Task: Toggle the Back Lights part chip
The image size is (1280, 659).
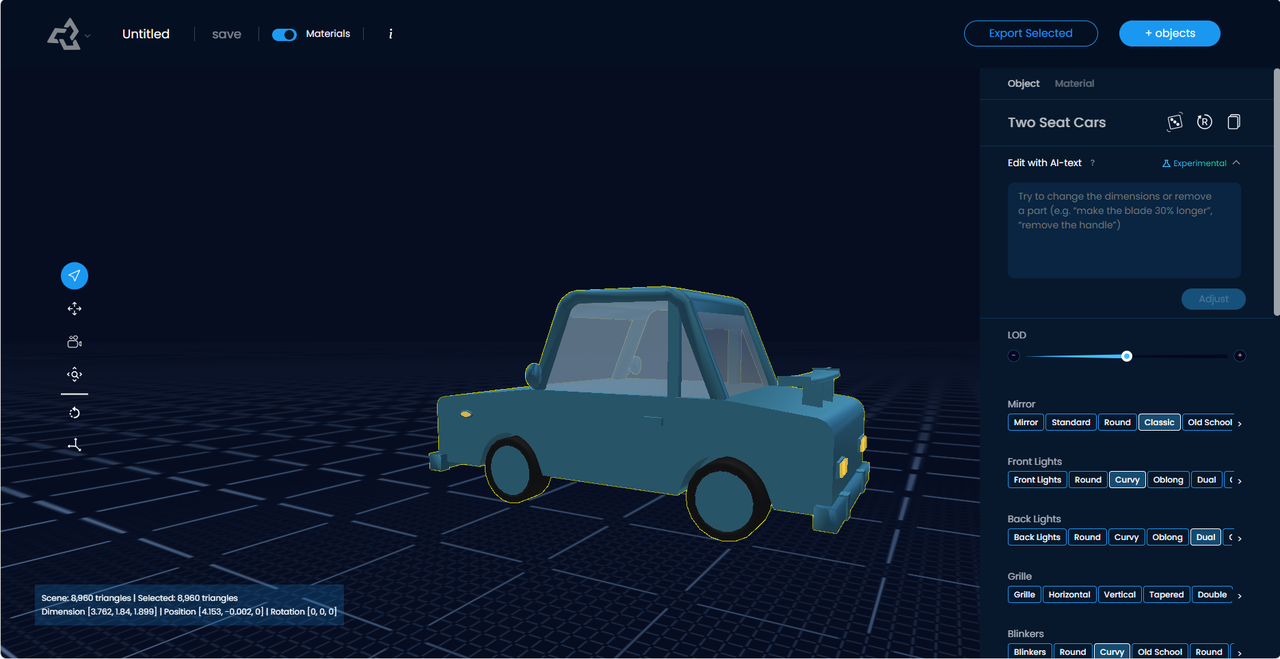Action: tap(1037, 537)
